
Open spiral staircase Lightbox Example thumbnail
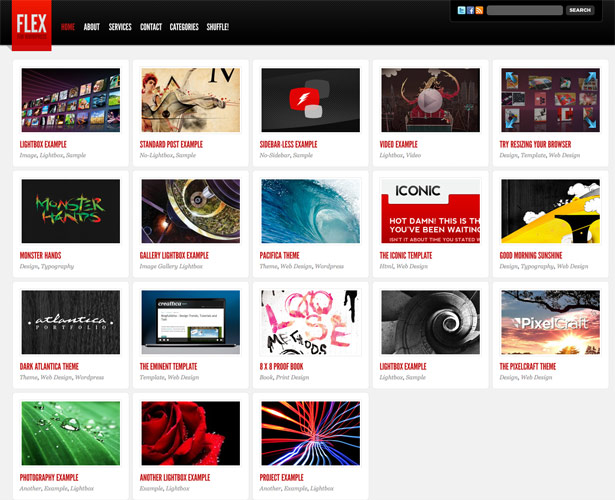(430, 322)
